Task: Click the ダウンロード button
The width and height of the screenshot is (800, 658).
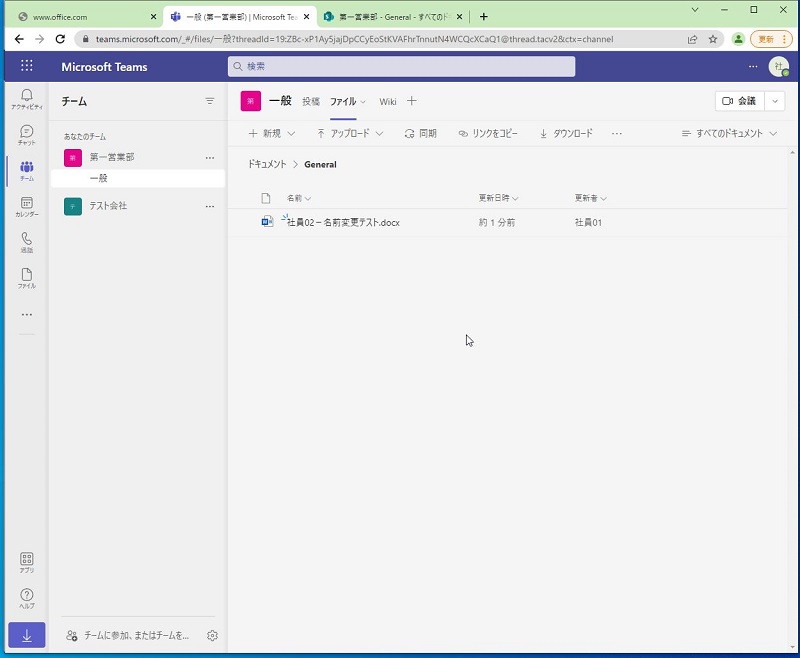Action: pos(566,134)
